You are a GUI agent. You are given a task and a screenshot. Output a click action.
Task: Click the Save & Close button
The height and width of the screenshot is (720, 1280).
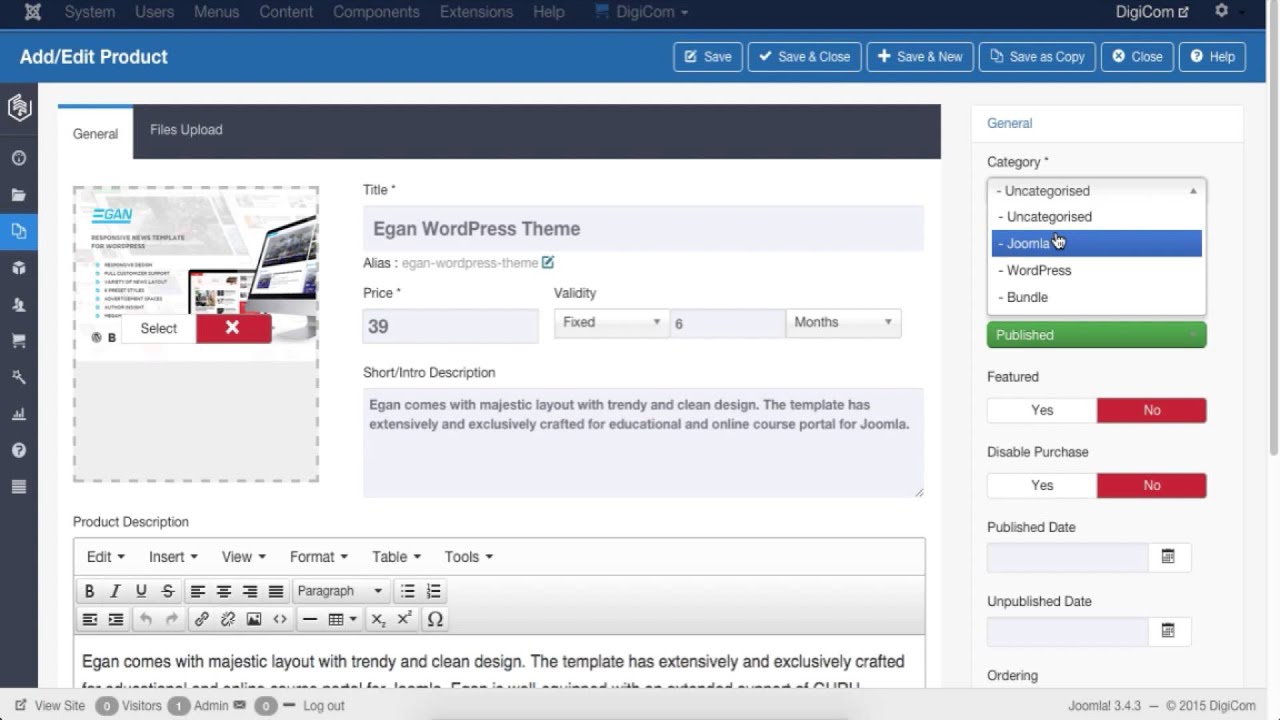(804, 57)
